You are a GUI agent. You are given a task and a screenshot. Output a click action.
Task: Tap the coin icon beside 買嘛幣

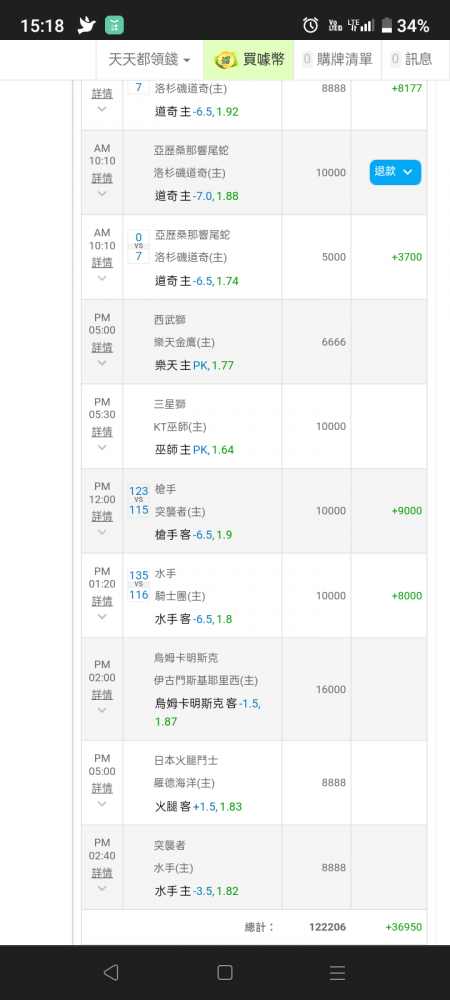(x=225, y=60)
